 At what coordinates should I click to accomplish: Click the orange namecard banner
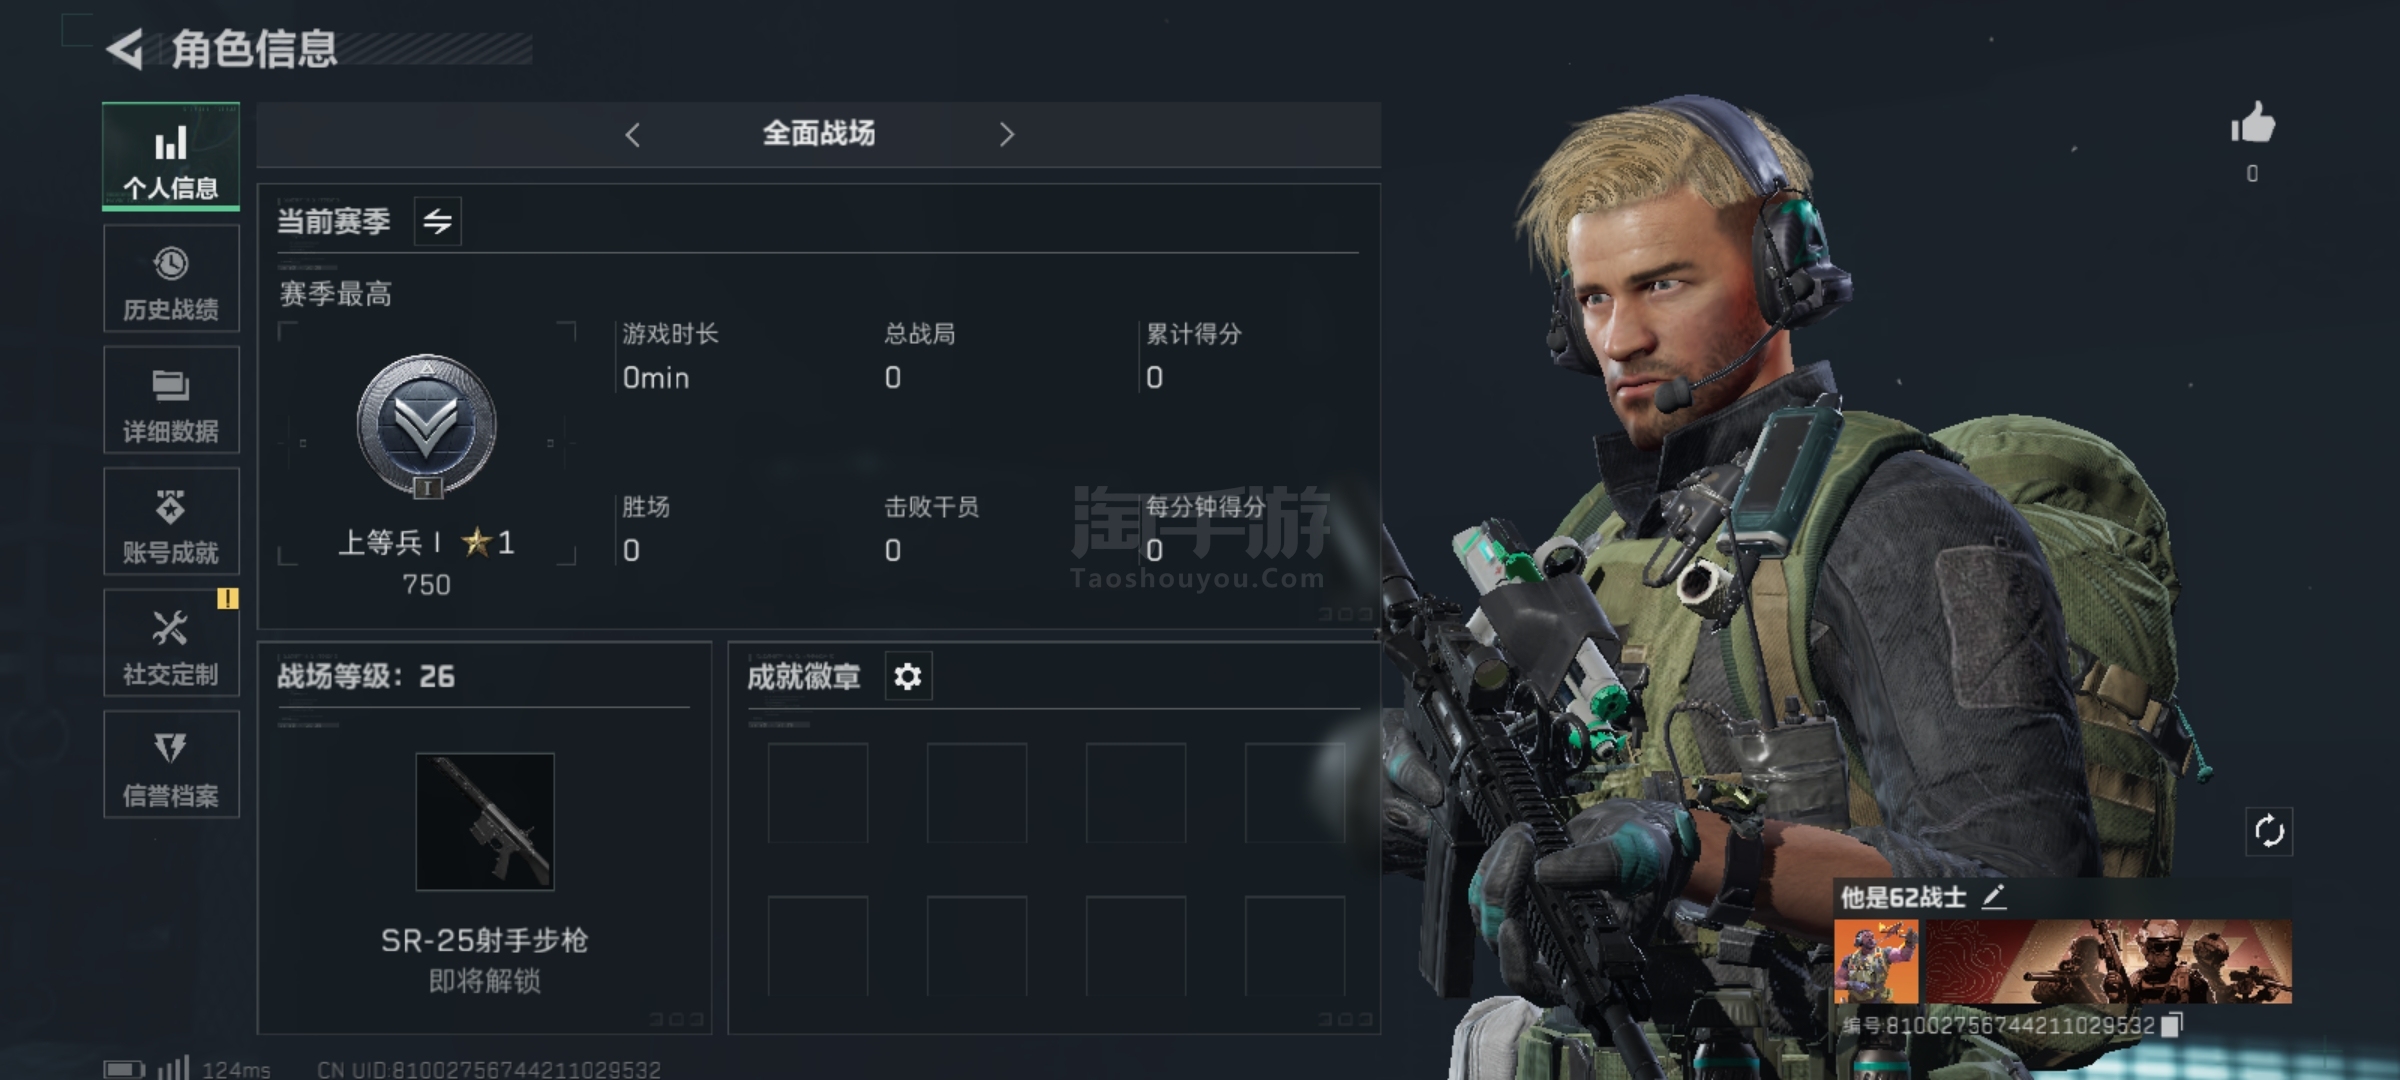pyautogui.click(x=2108, y=962)
